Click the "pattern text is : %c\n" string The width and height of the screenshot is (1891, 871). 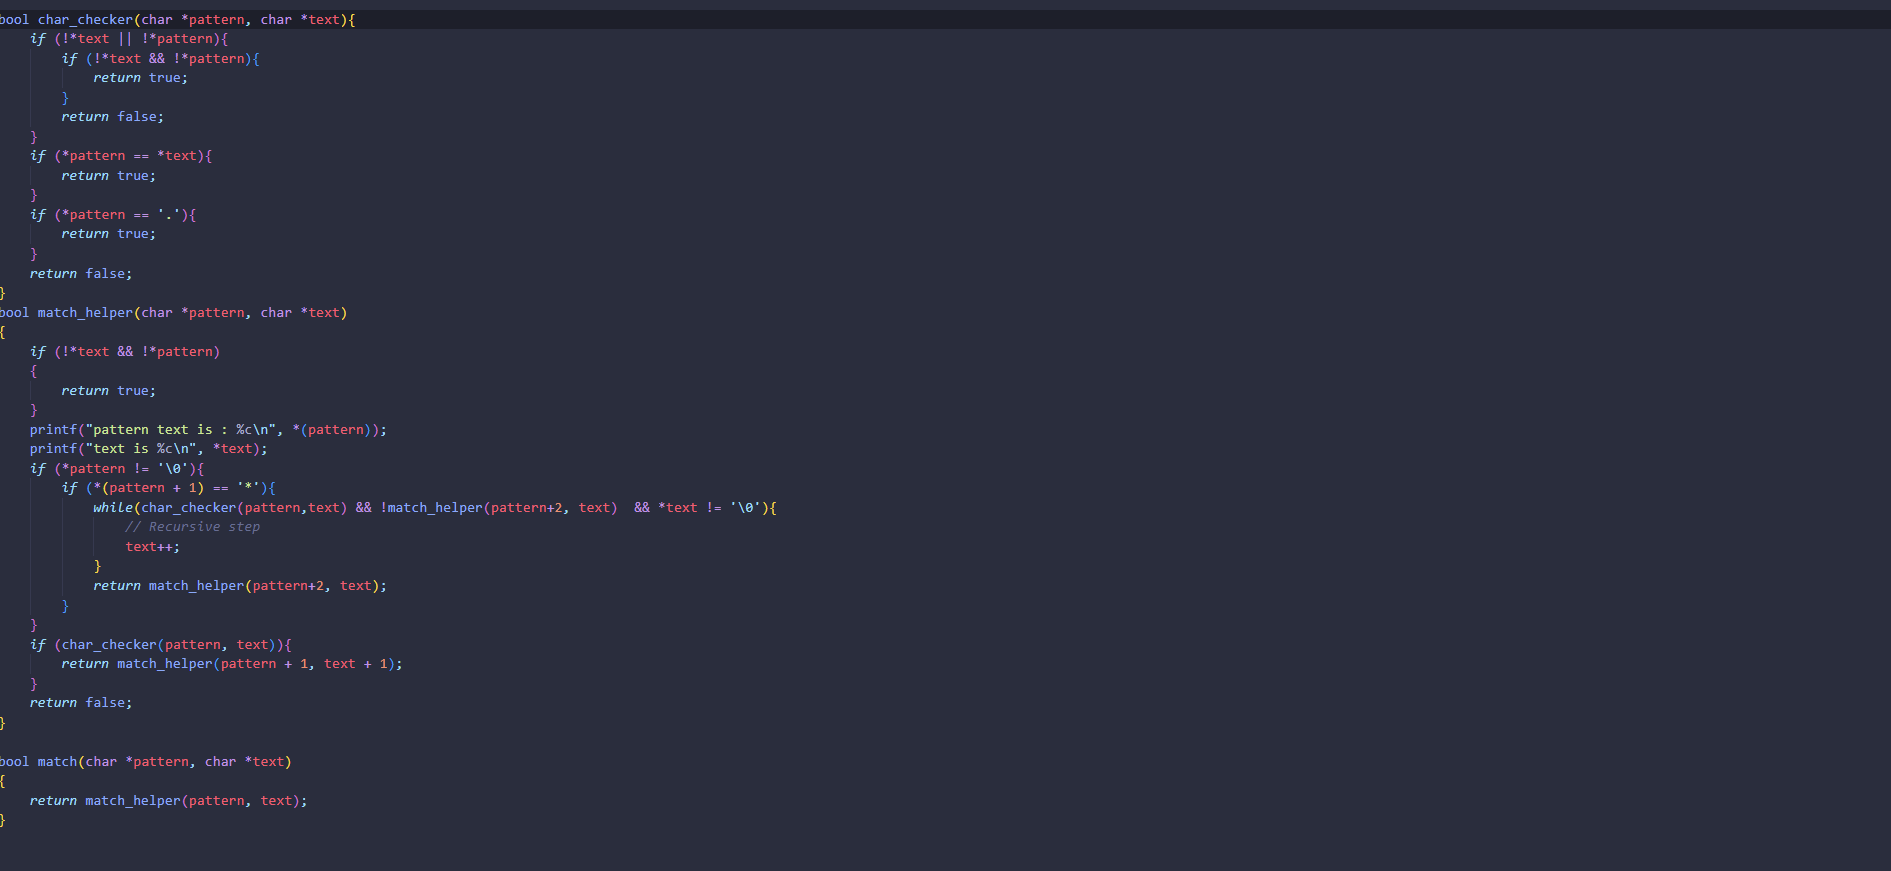point(180,430)
